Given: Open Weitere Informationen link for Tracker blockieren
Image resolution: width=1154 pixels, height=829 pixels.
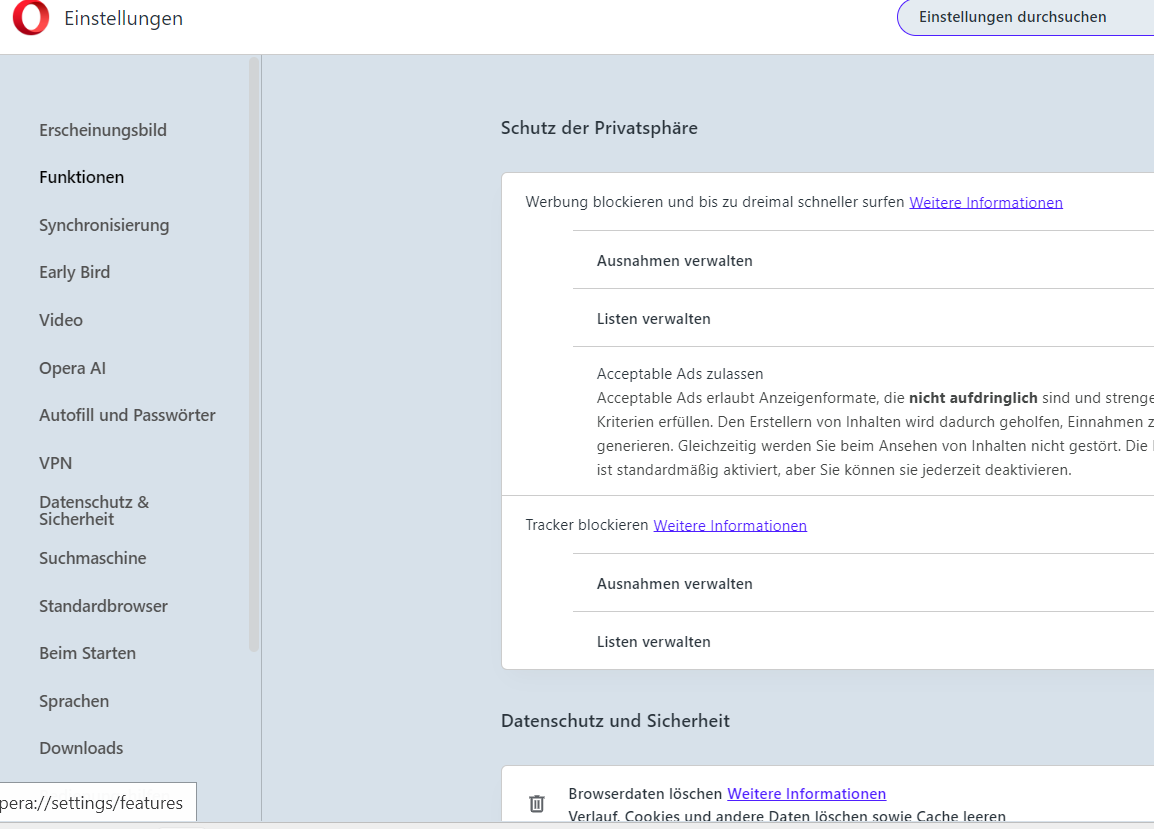Looking at the screenshot, I should [x=730, y=525].
